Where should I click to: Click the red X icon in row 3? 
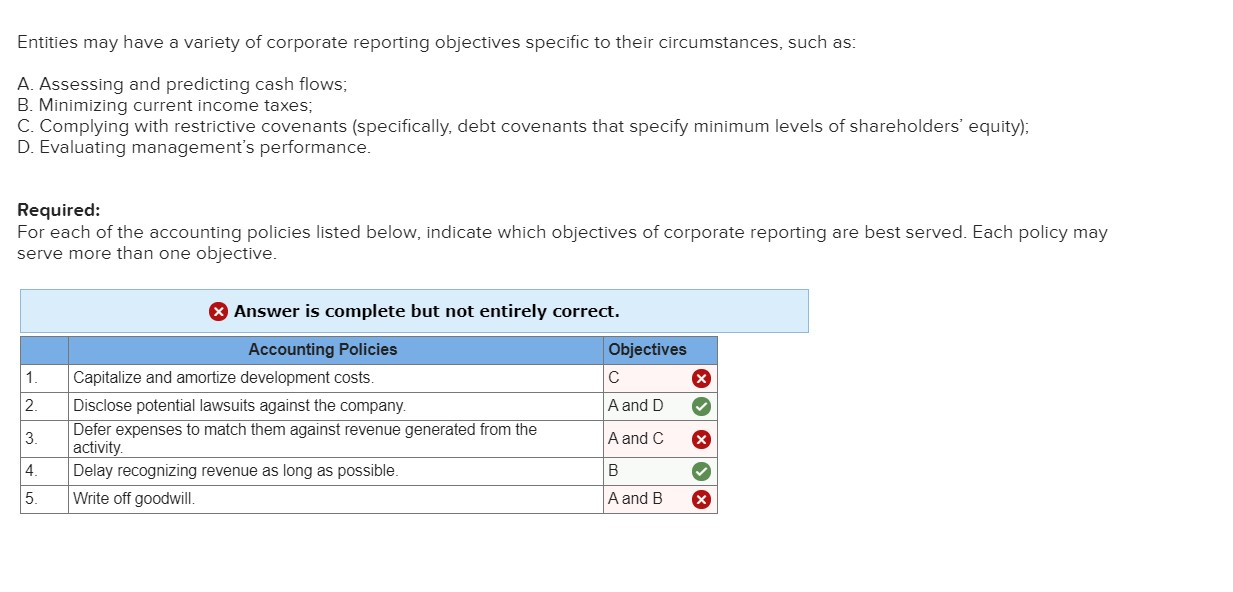pos(702,439)
